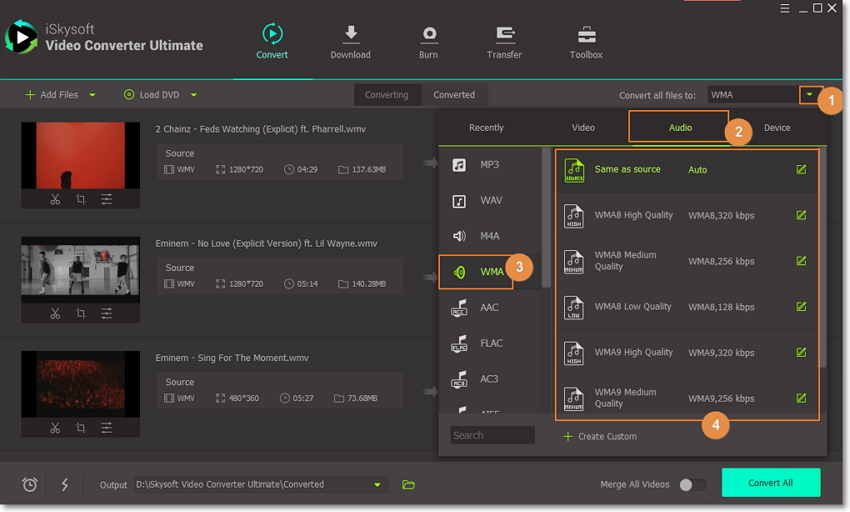Edit WMA8 High Quality preset
The image size is (850, 512).
pyautogui.click(x=801, y=214)
